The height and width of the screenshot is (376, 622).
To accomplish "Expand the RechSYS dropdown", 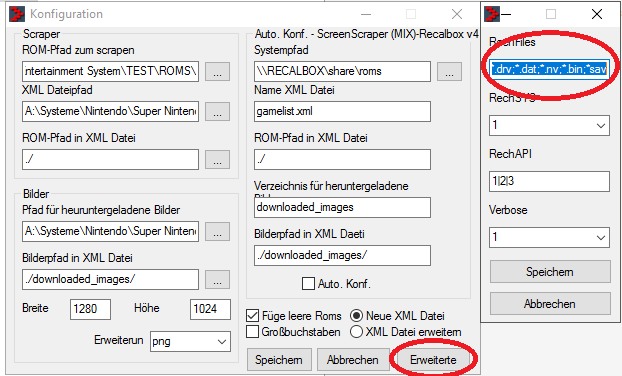I will 549,126.
